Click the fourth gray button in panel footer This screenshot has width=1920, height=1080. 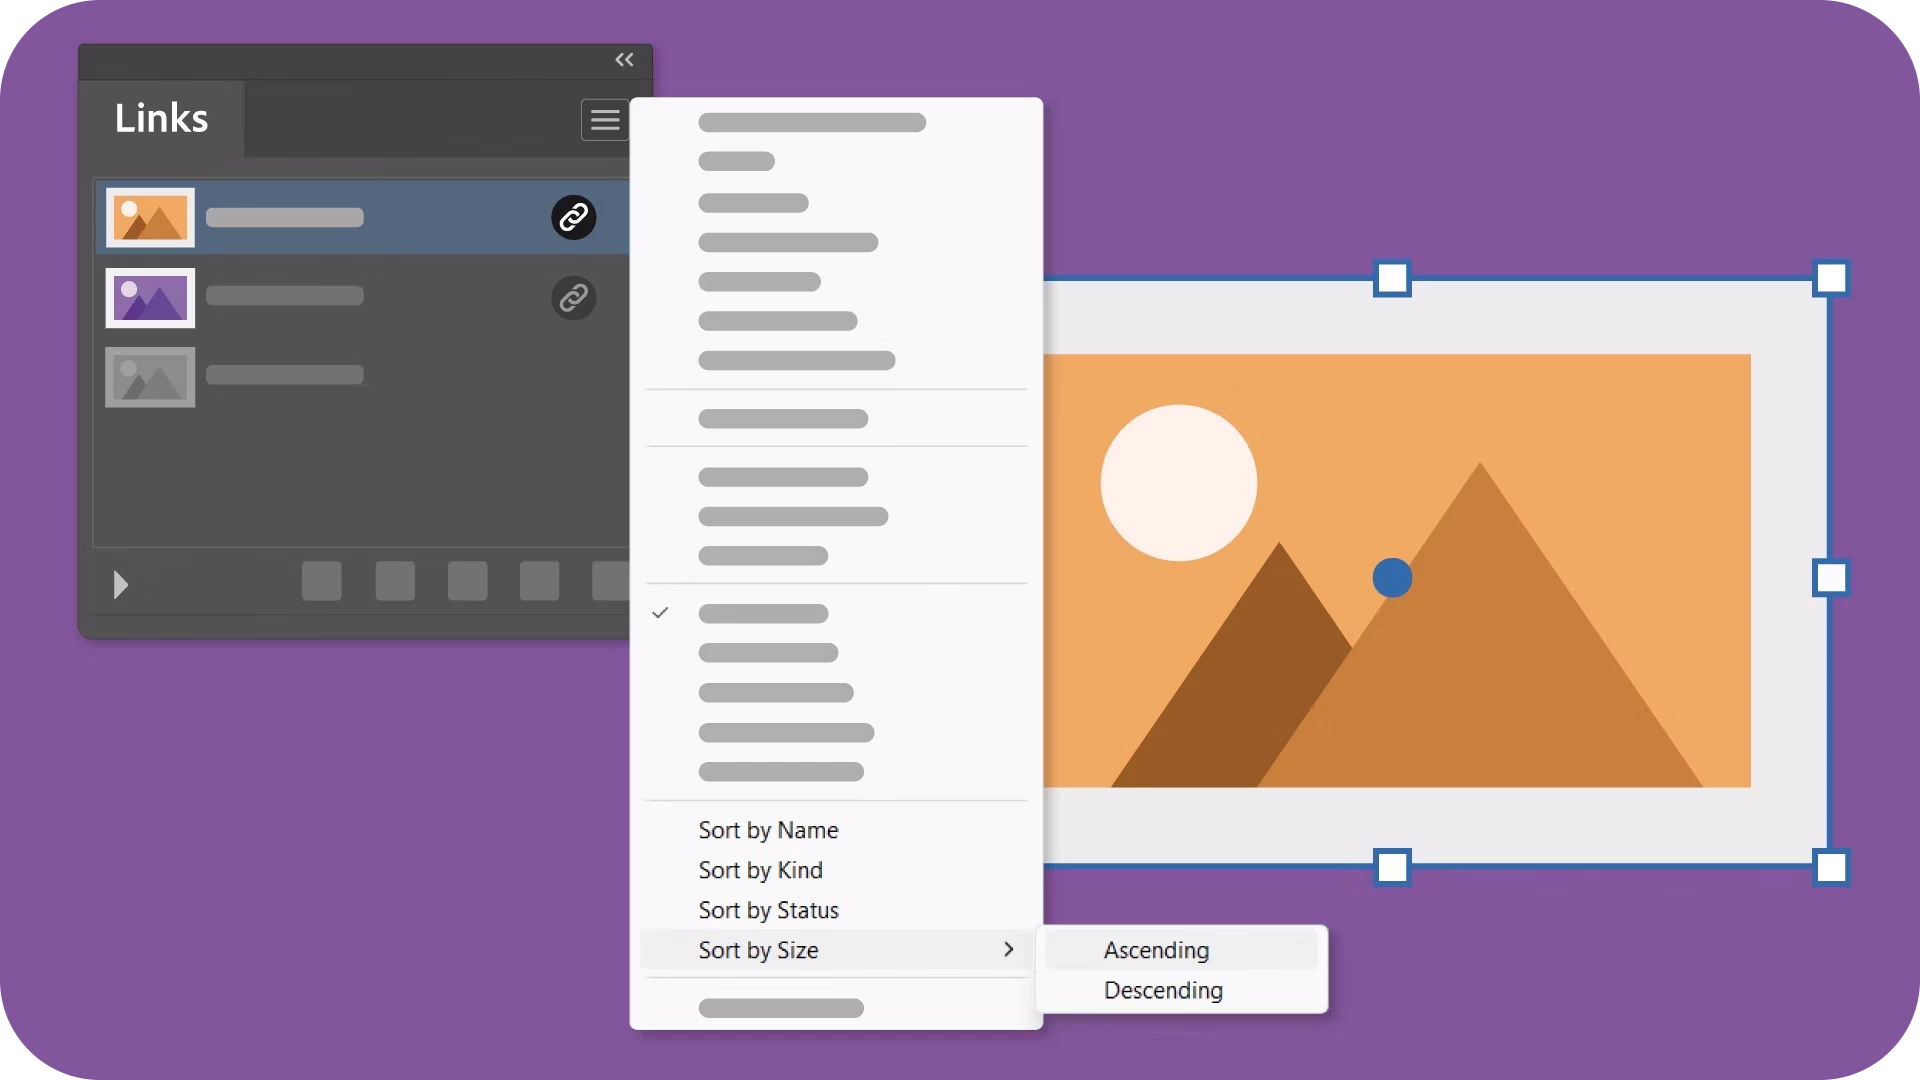[x=539, y=581]
